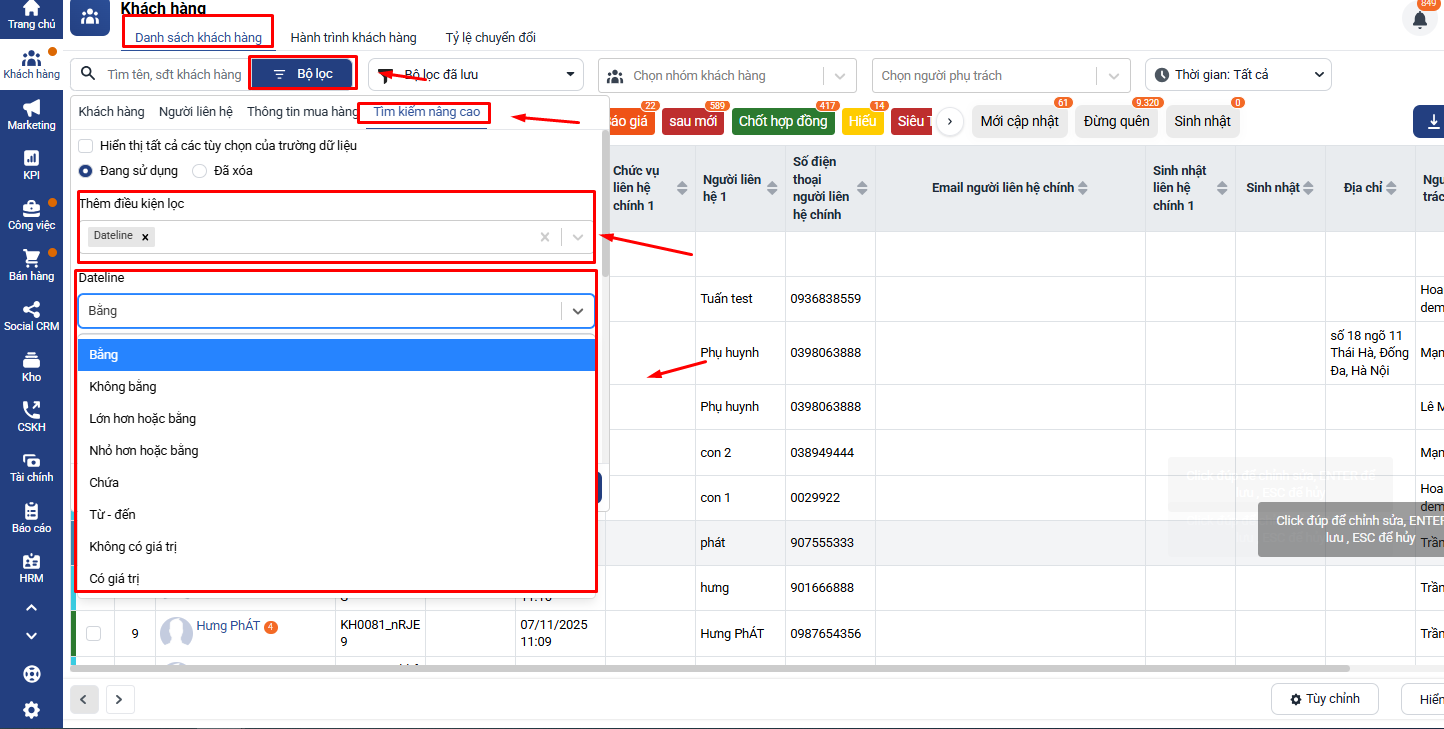Open Marketing module in sidebar
Image resolution: width=1444 pixels, height=729 pixels.
click(x=31, y=114)
